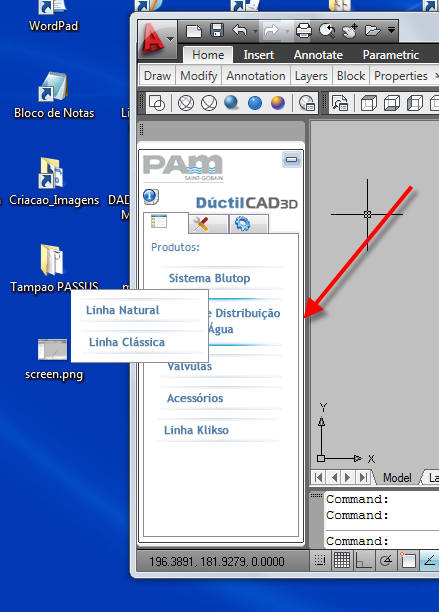Toggle Object Snap Tracking in status bar
439x612 pixels.
click(x=429, y=560)
